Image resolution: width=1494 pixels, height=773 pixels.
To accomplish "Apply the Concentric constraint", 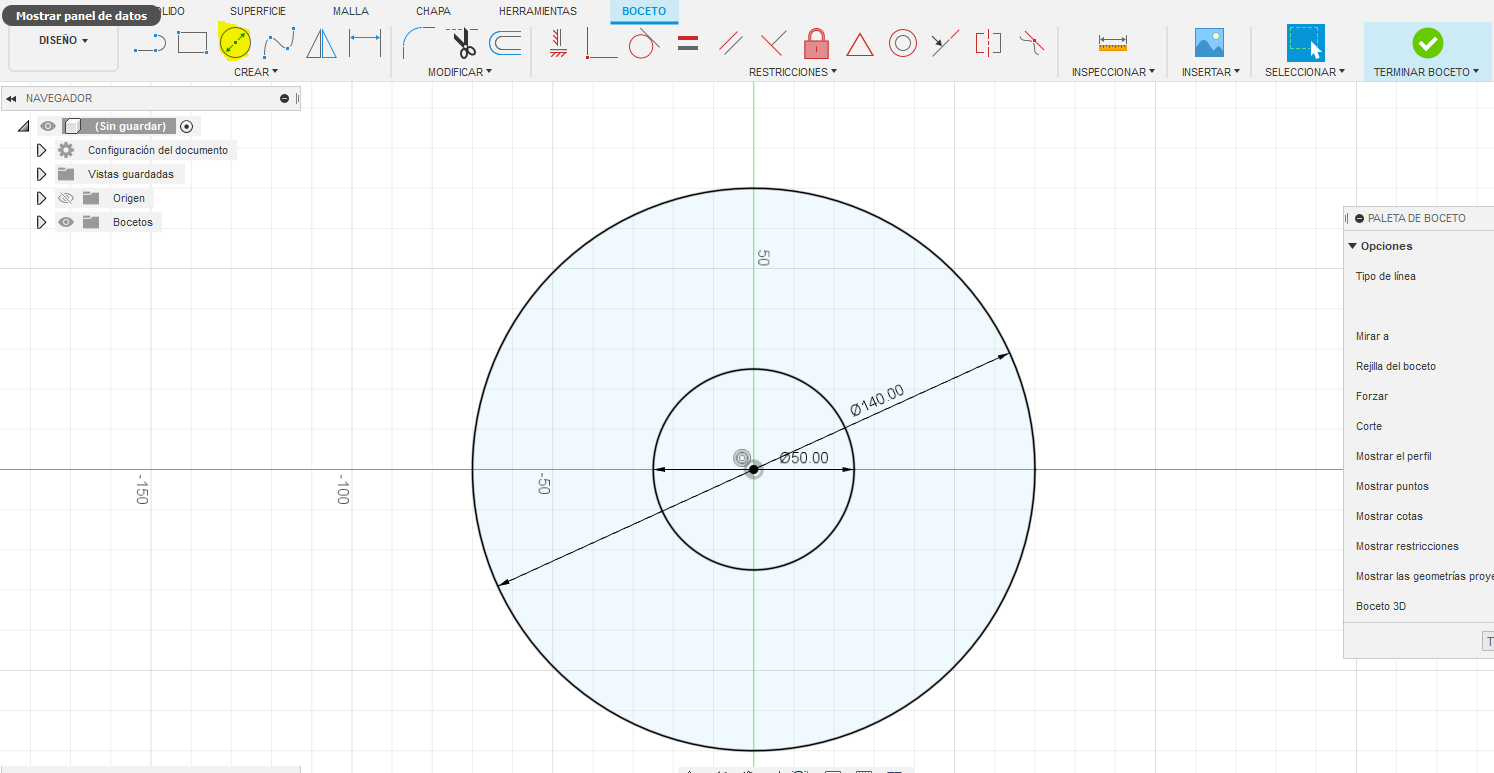I will coord(903,43).
